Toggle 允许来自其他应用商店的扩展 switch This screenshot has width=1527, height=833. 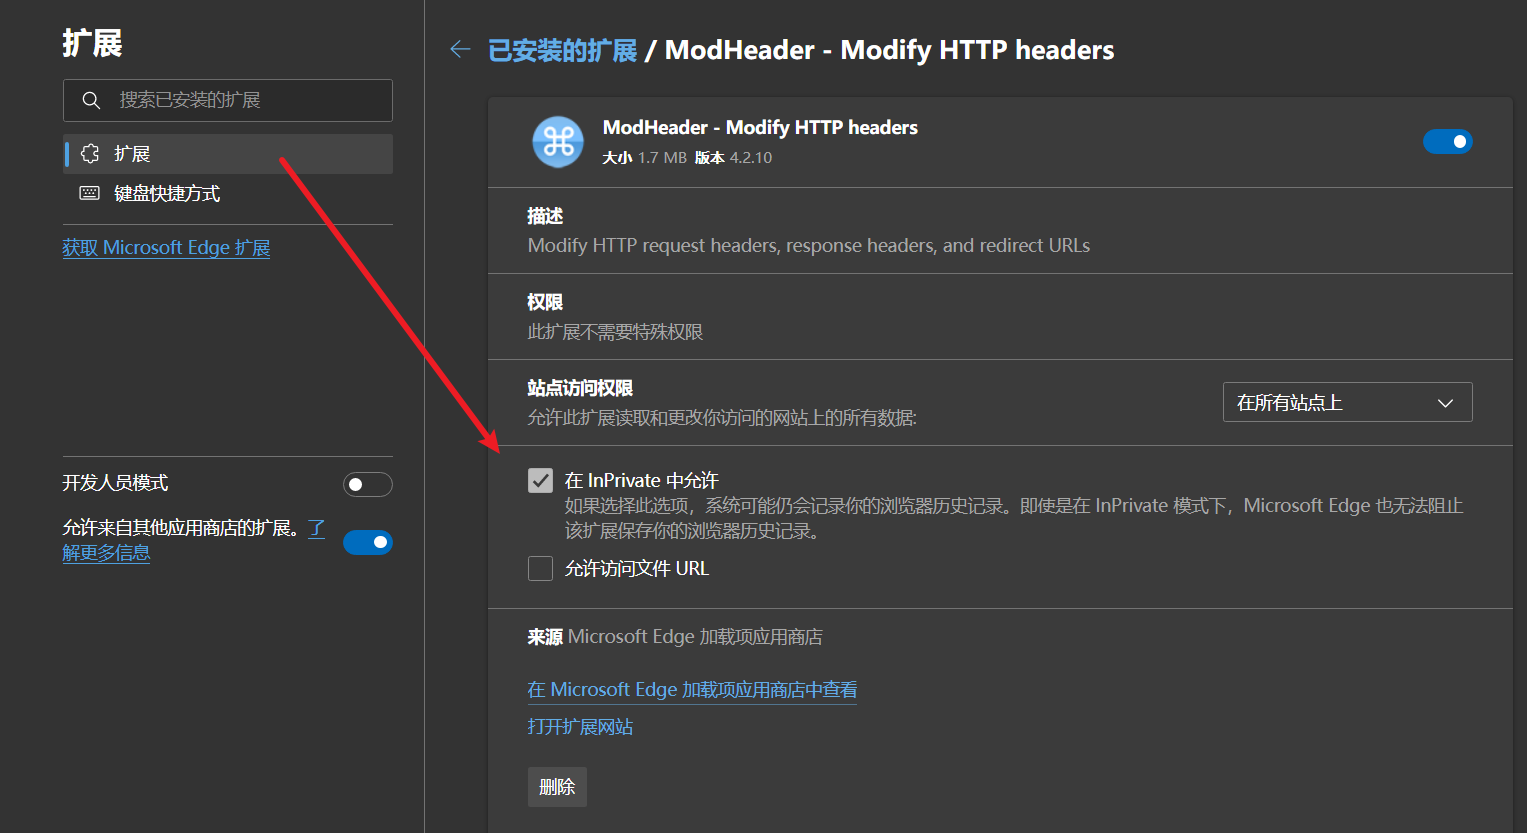click(x=367, y=542)
